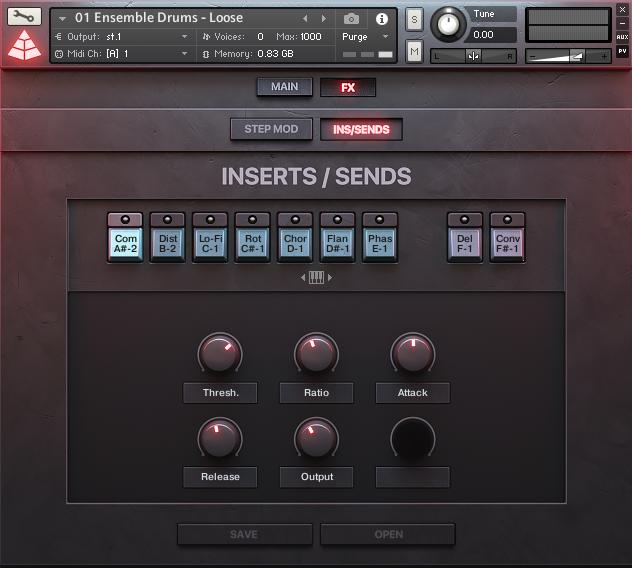
Task: Click the pan center icon
Action: (x=473, y=56)
